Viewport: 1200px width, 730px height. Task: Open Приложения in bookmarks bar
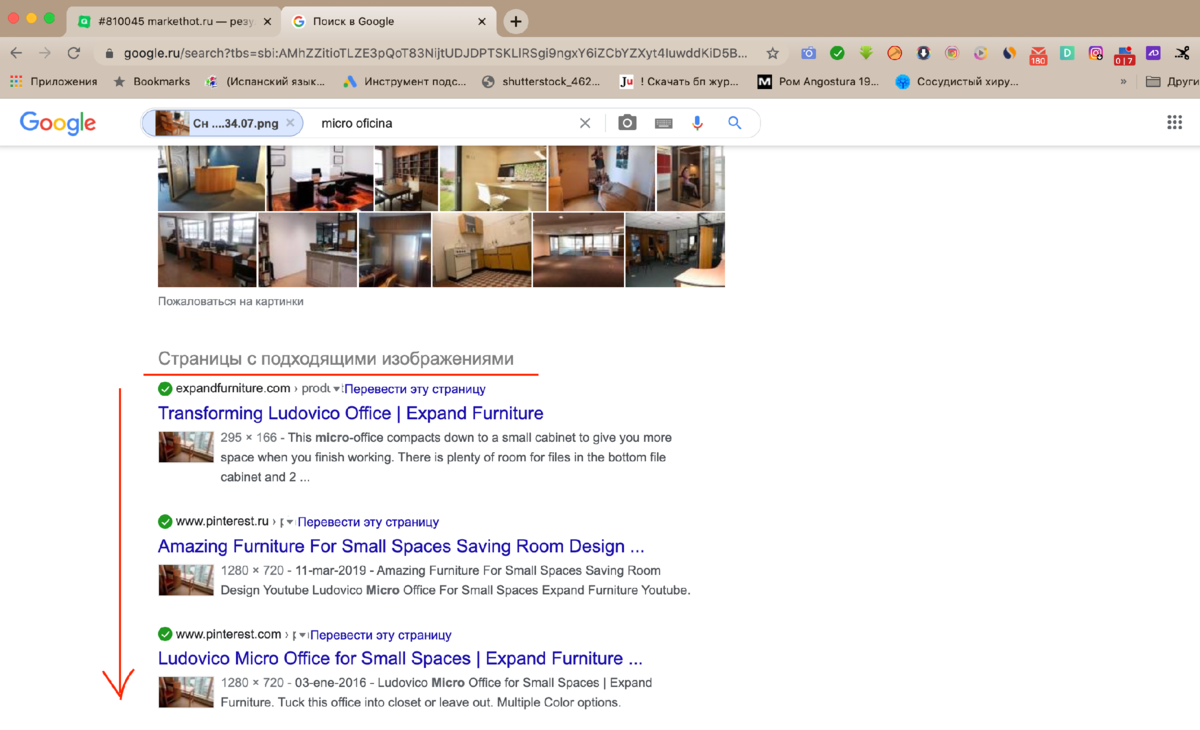[54, 81]
